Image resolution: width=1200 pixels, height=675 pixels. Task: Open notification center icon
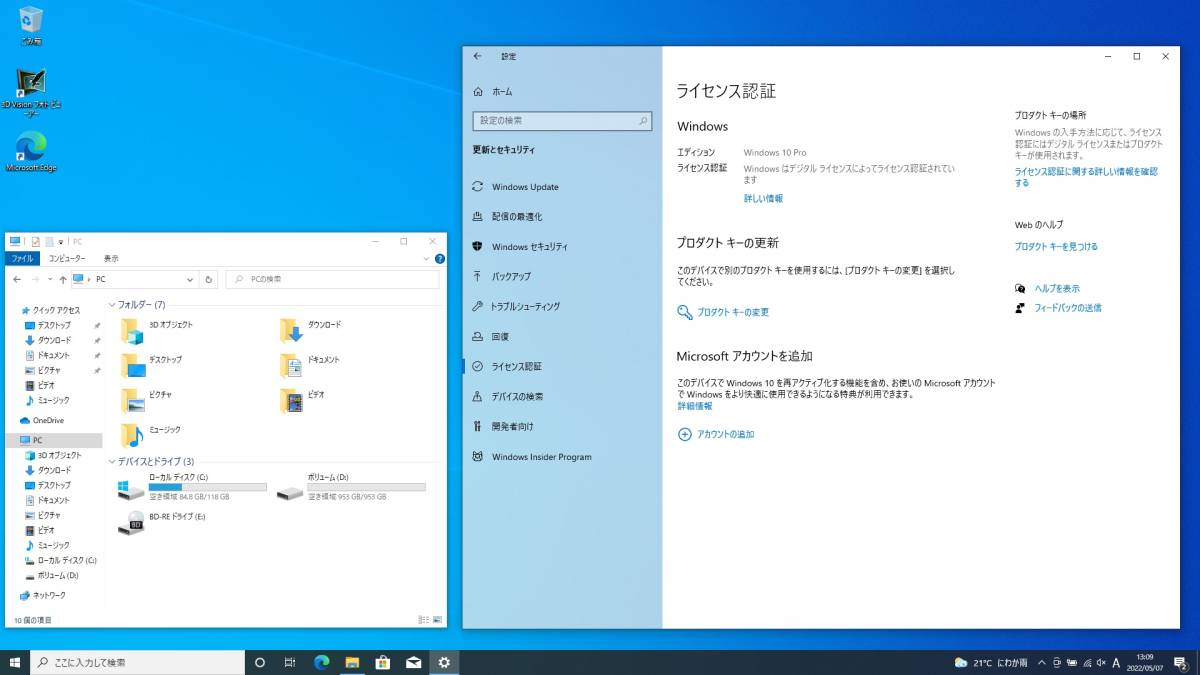[x=1183, y=662]
